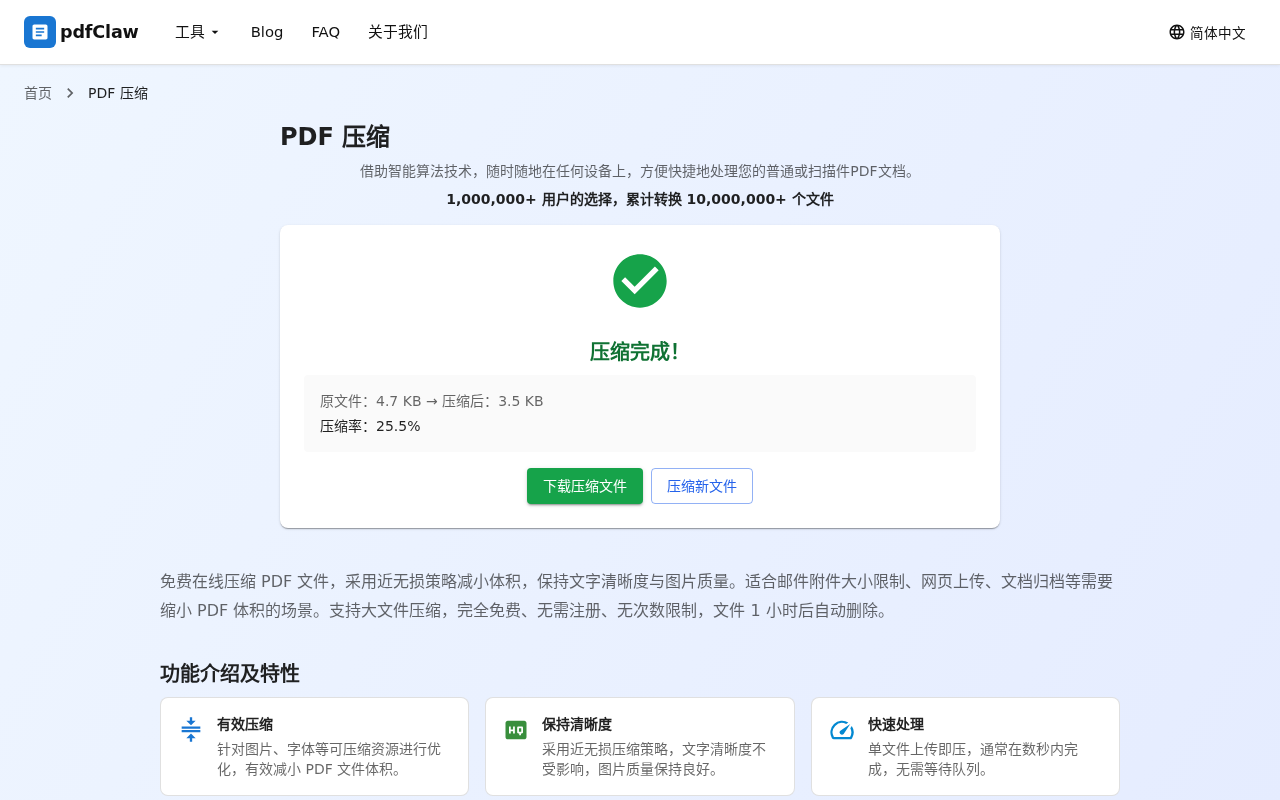Go to the Blog page

pos(267,32)
